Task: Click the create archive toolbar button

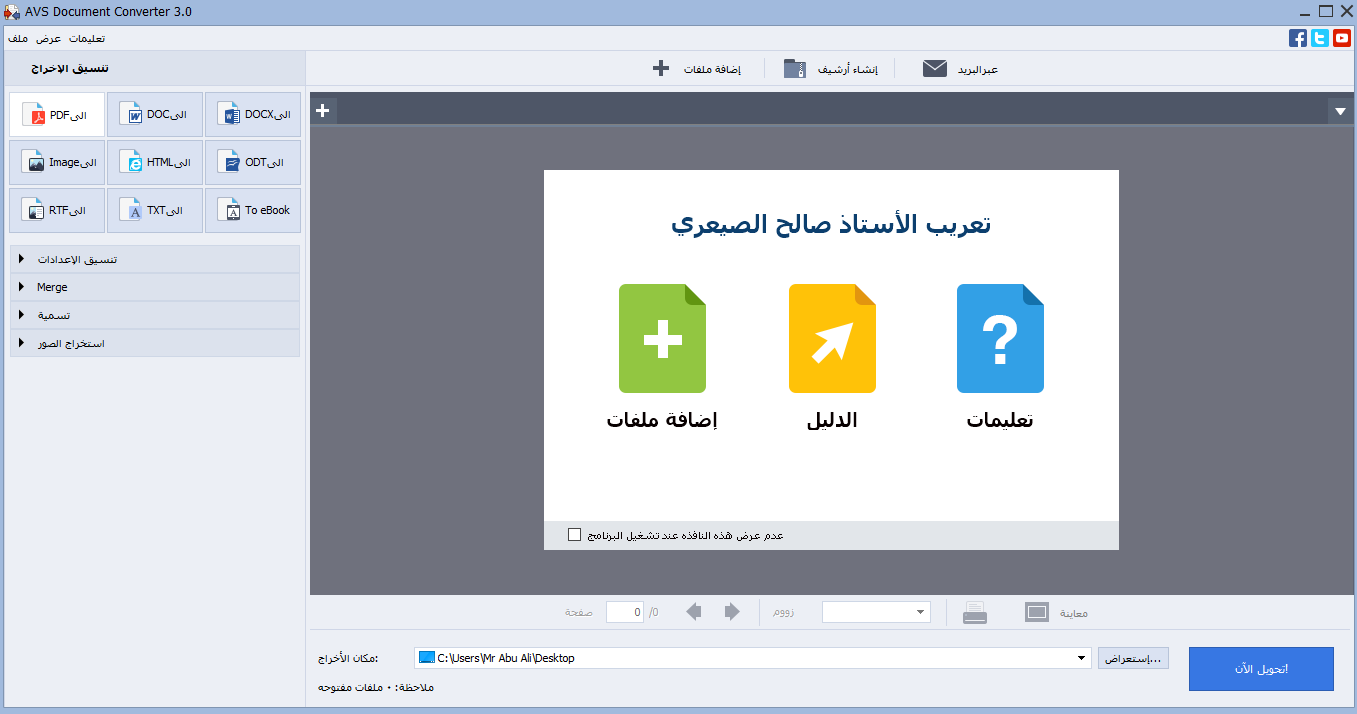Action: tap(830, 69)
